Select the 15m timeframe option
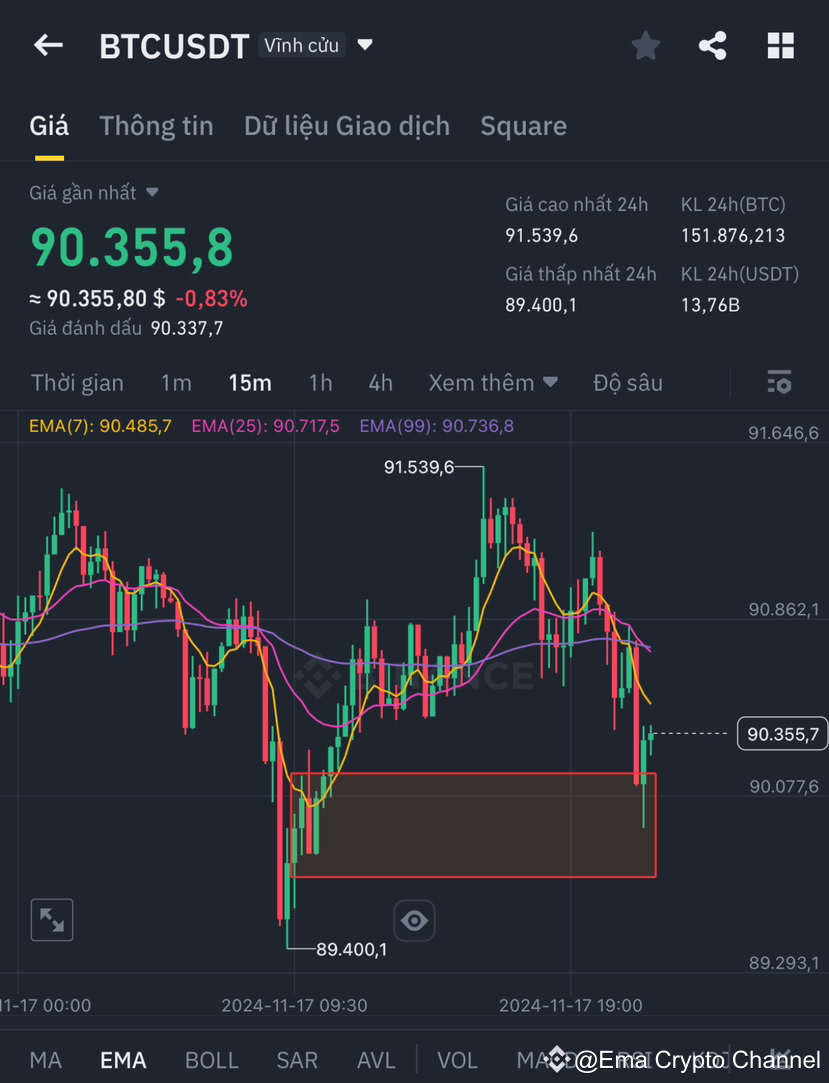 click(x=249, y=382)
